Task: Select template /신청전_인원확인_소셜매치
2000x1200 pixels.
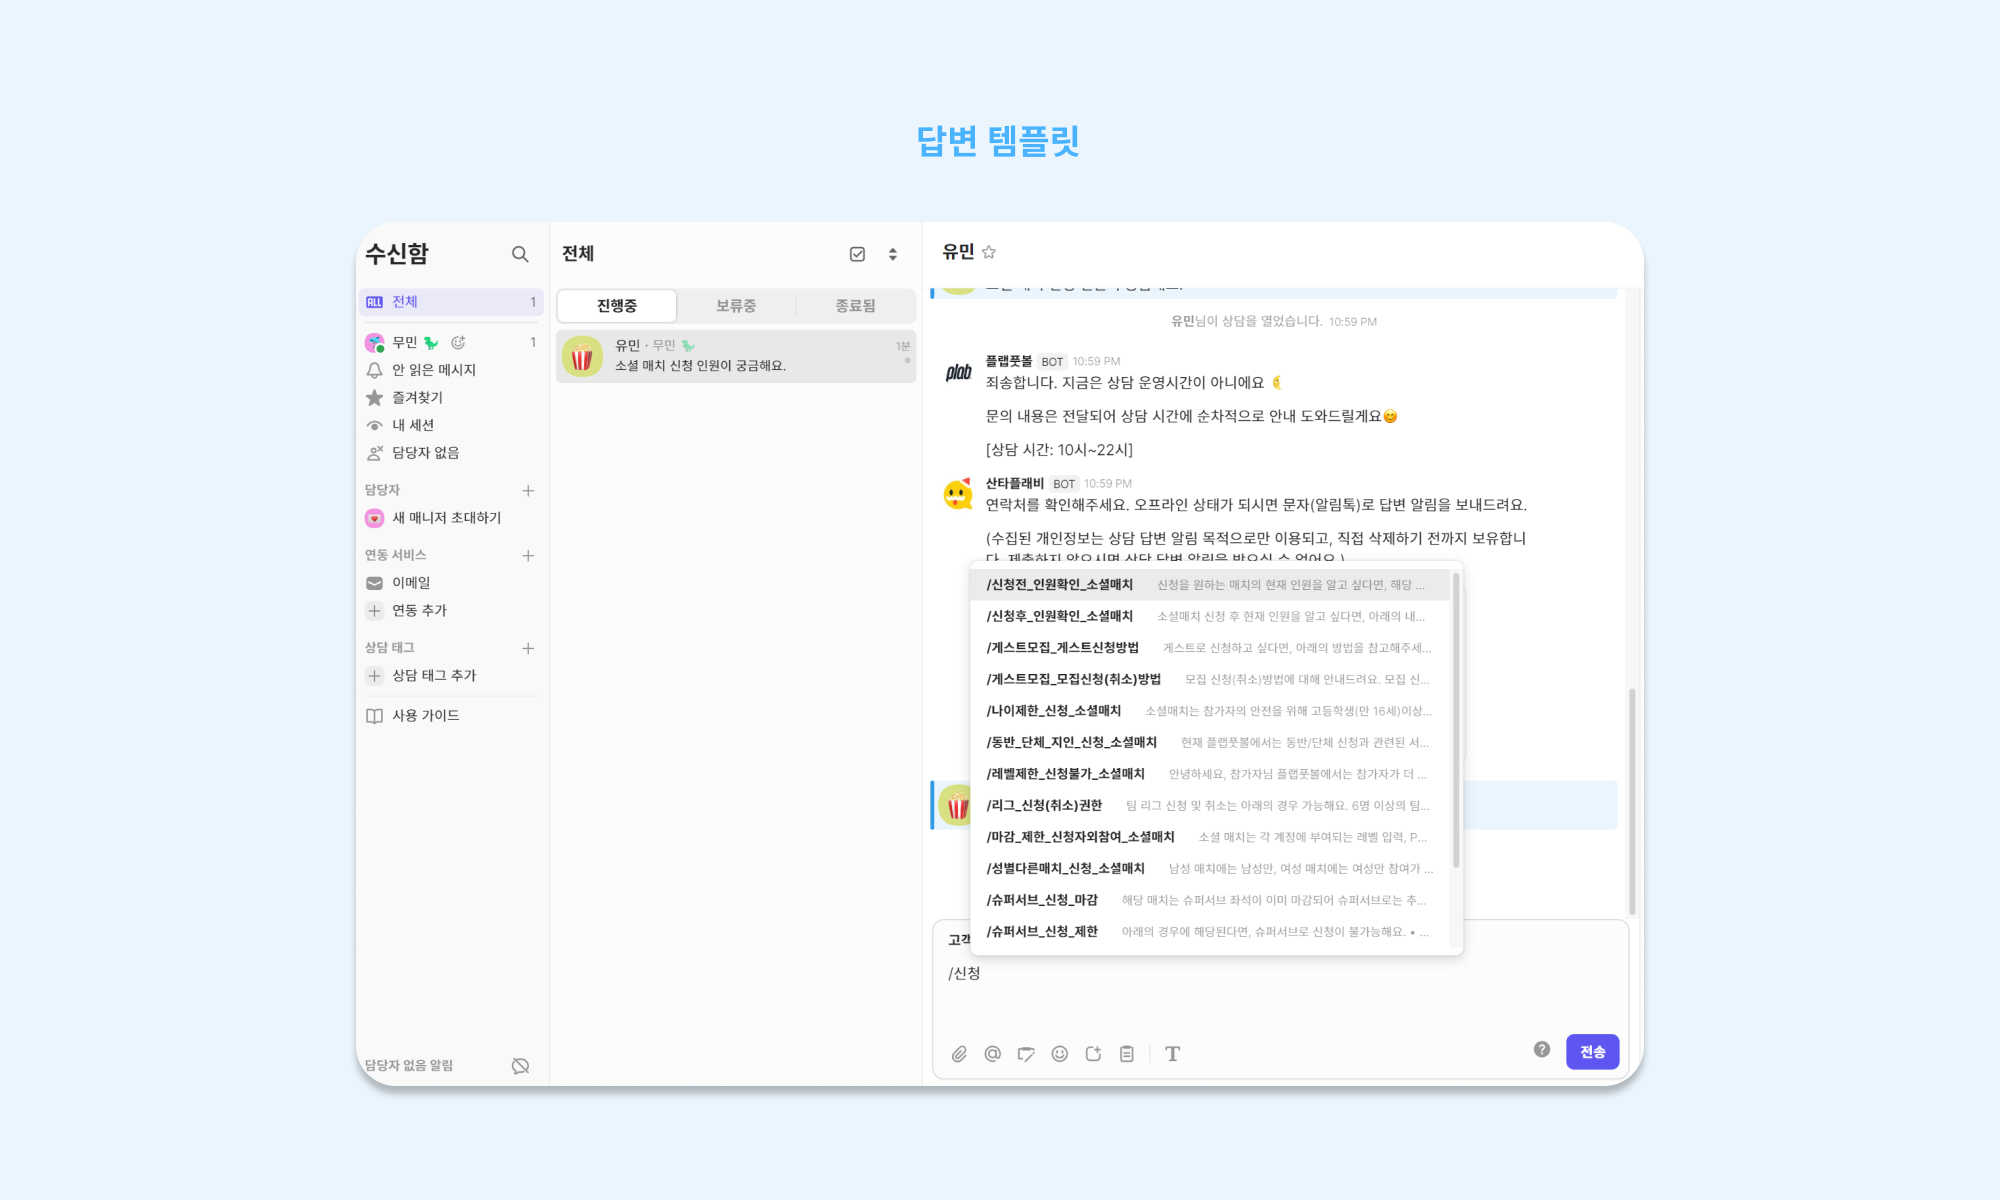Action: 1210,585
